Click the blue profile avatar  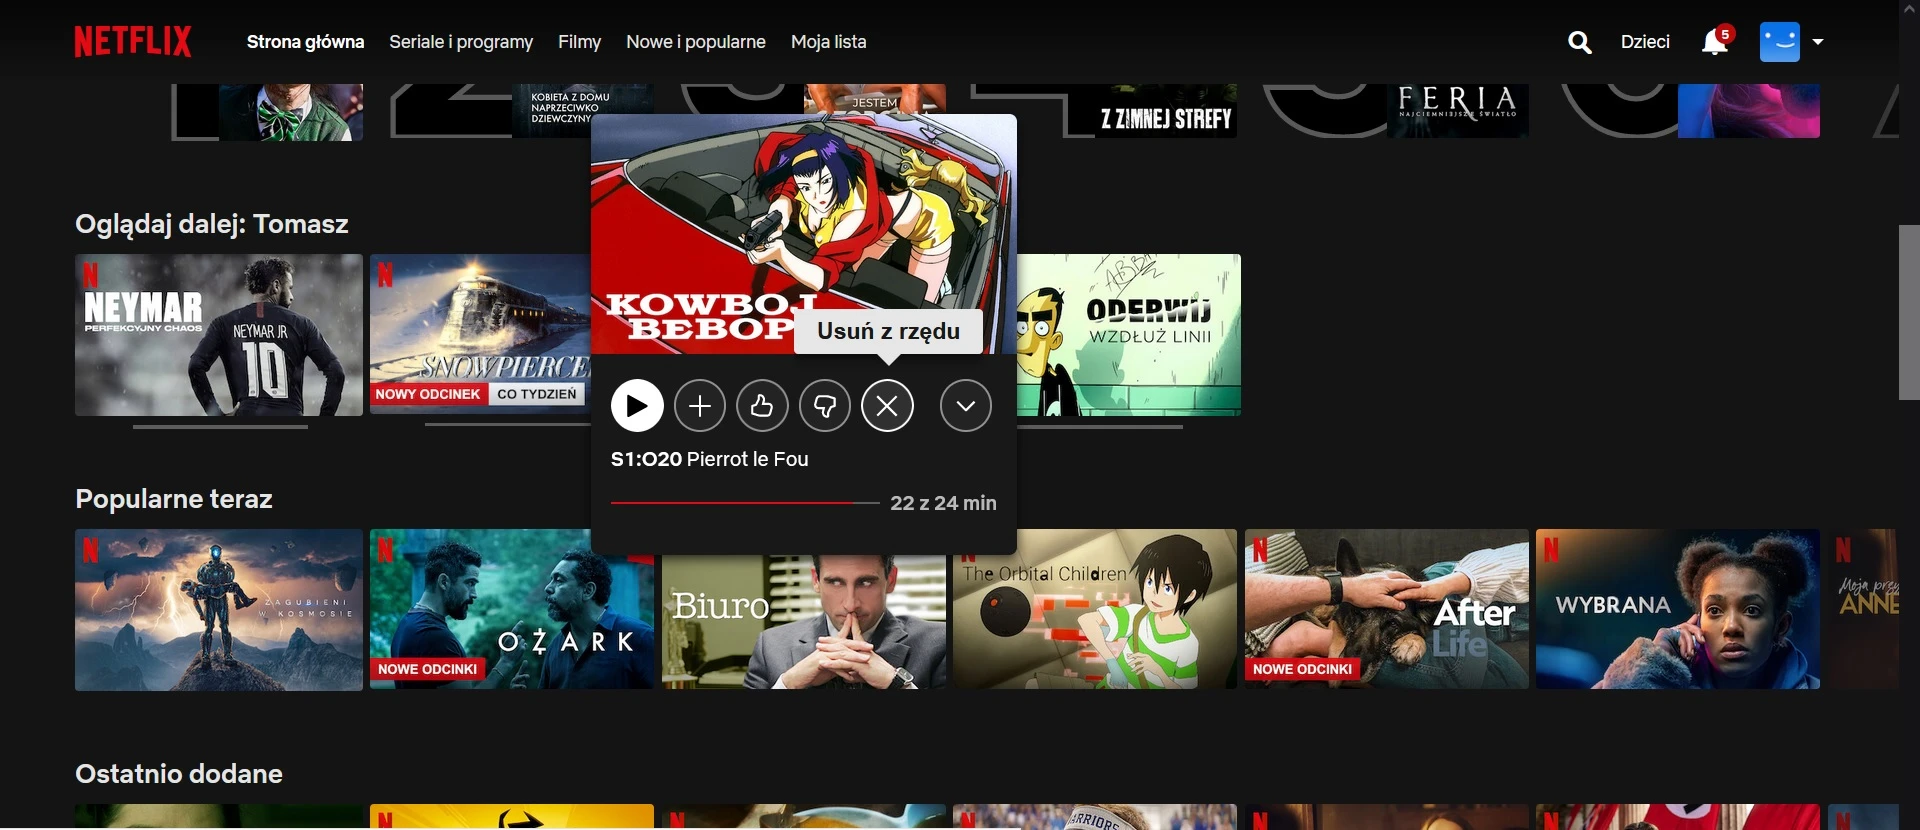1780,42
